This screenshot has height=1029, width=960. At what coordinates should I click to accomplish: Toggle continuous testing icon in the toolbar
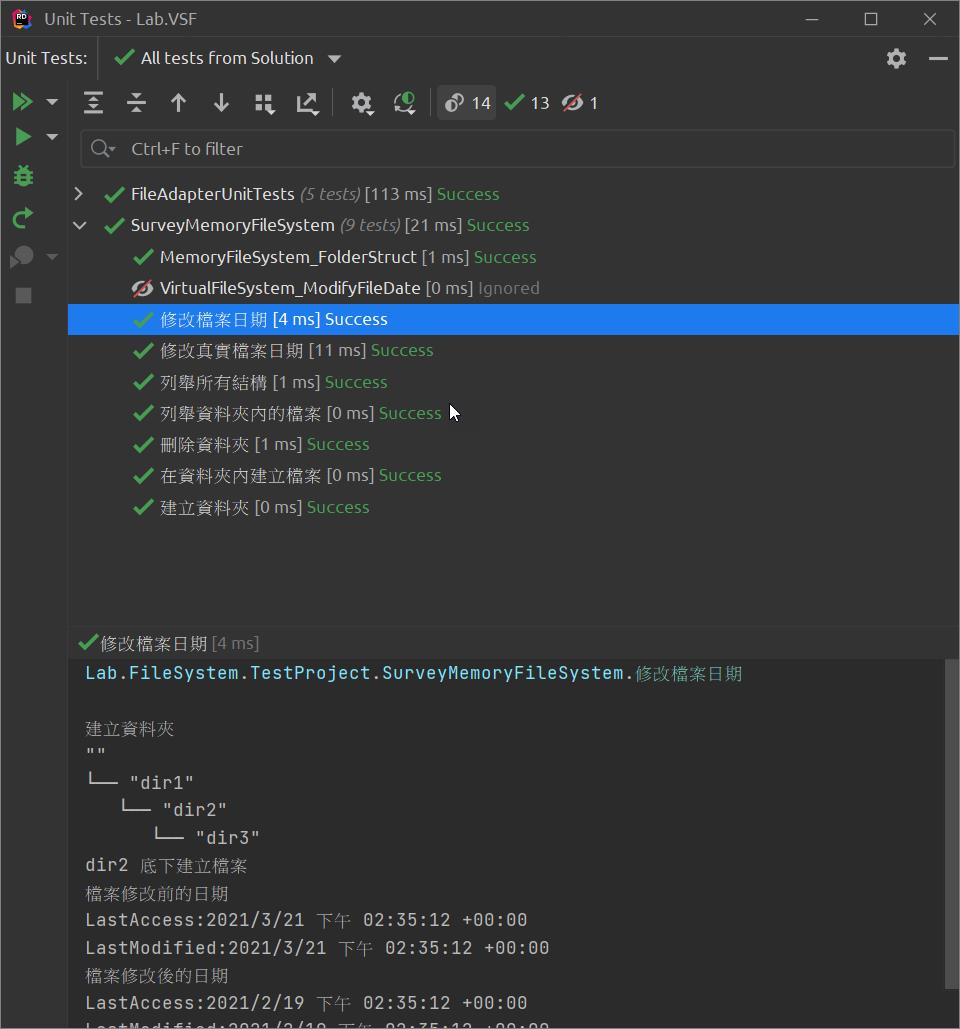(x=404, y=103)
